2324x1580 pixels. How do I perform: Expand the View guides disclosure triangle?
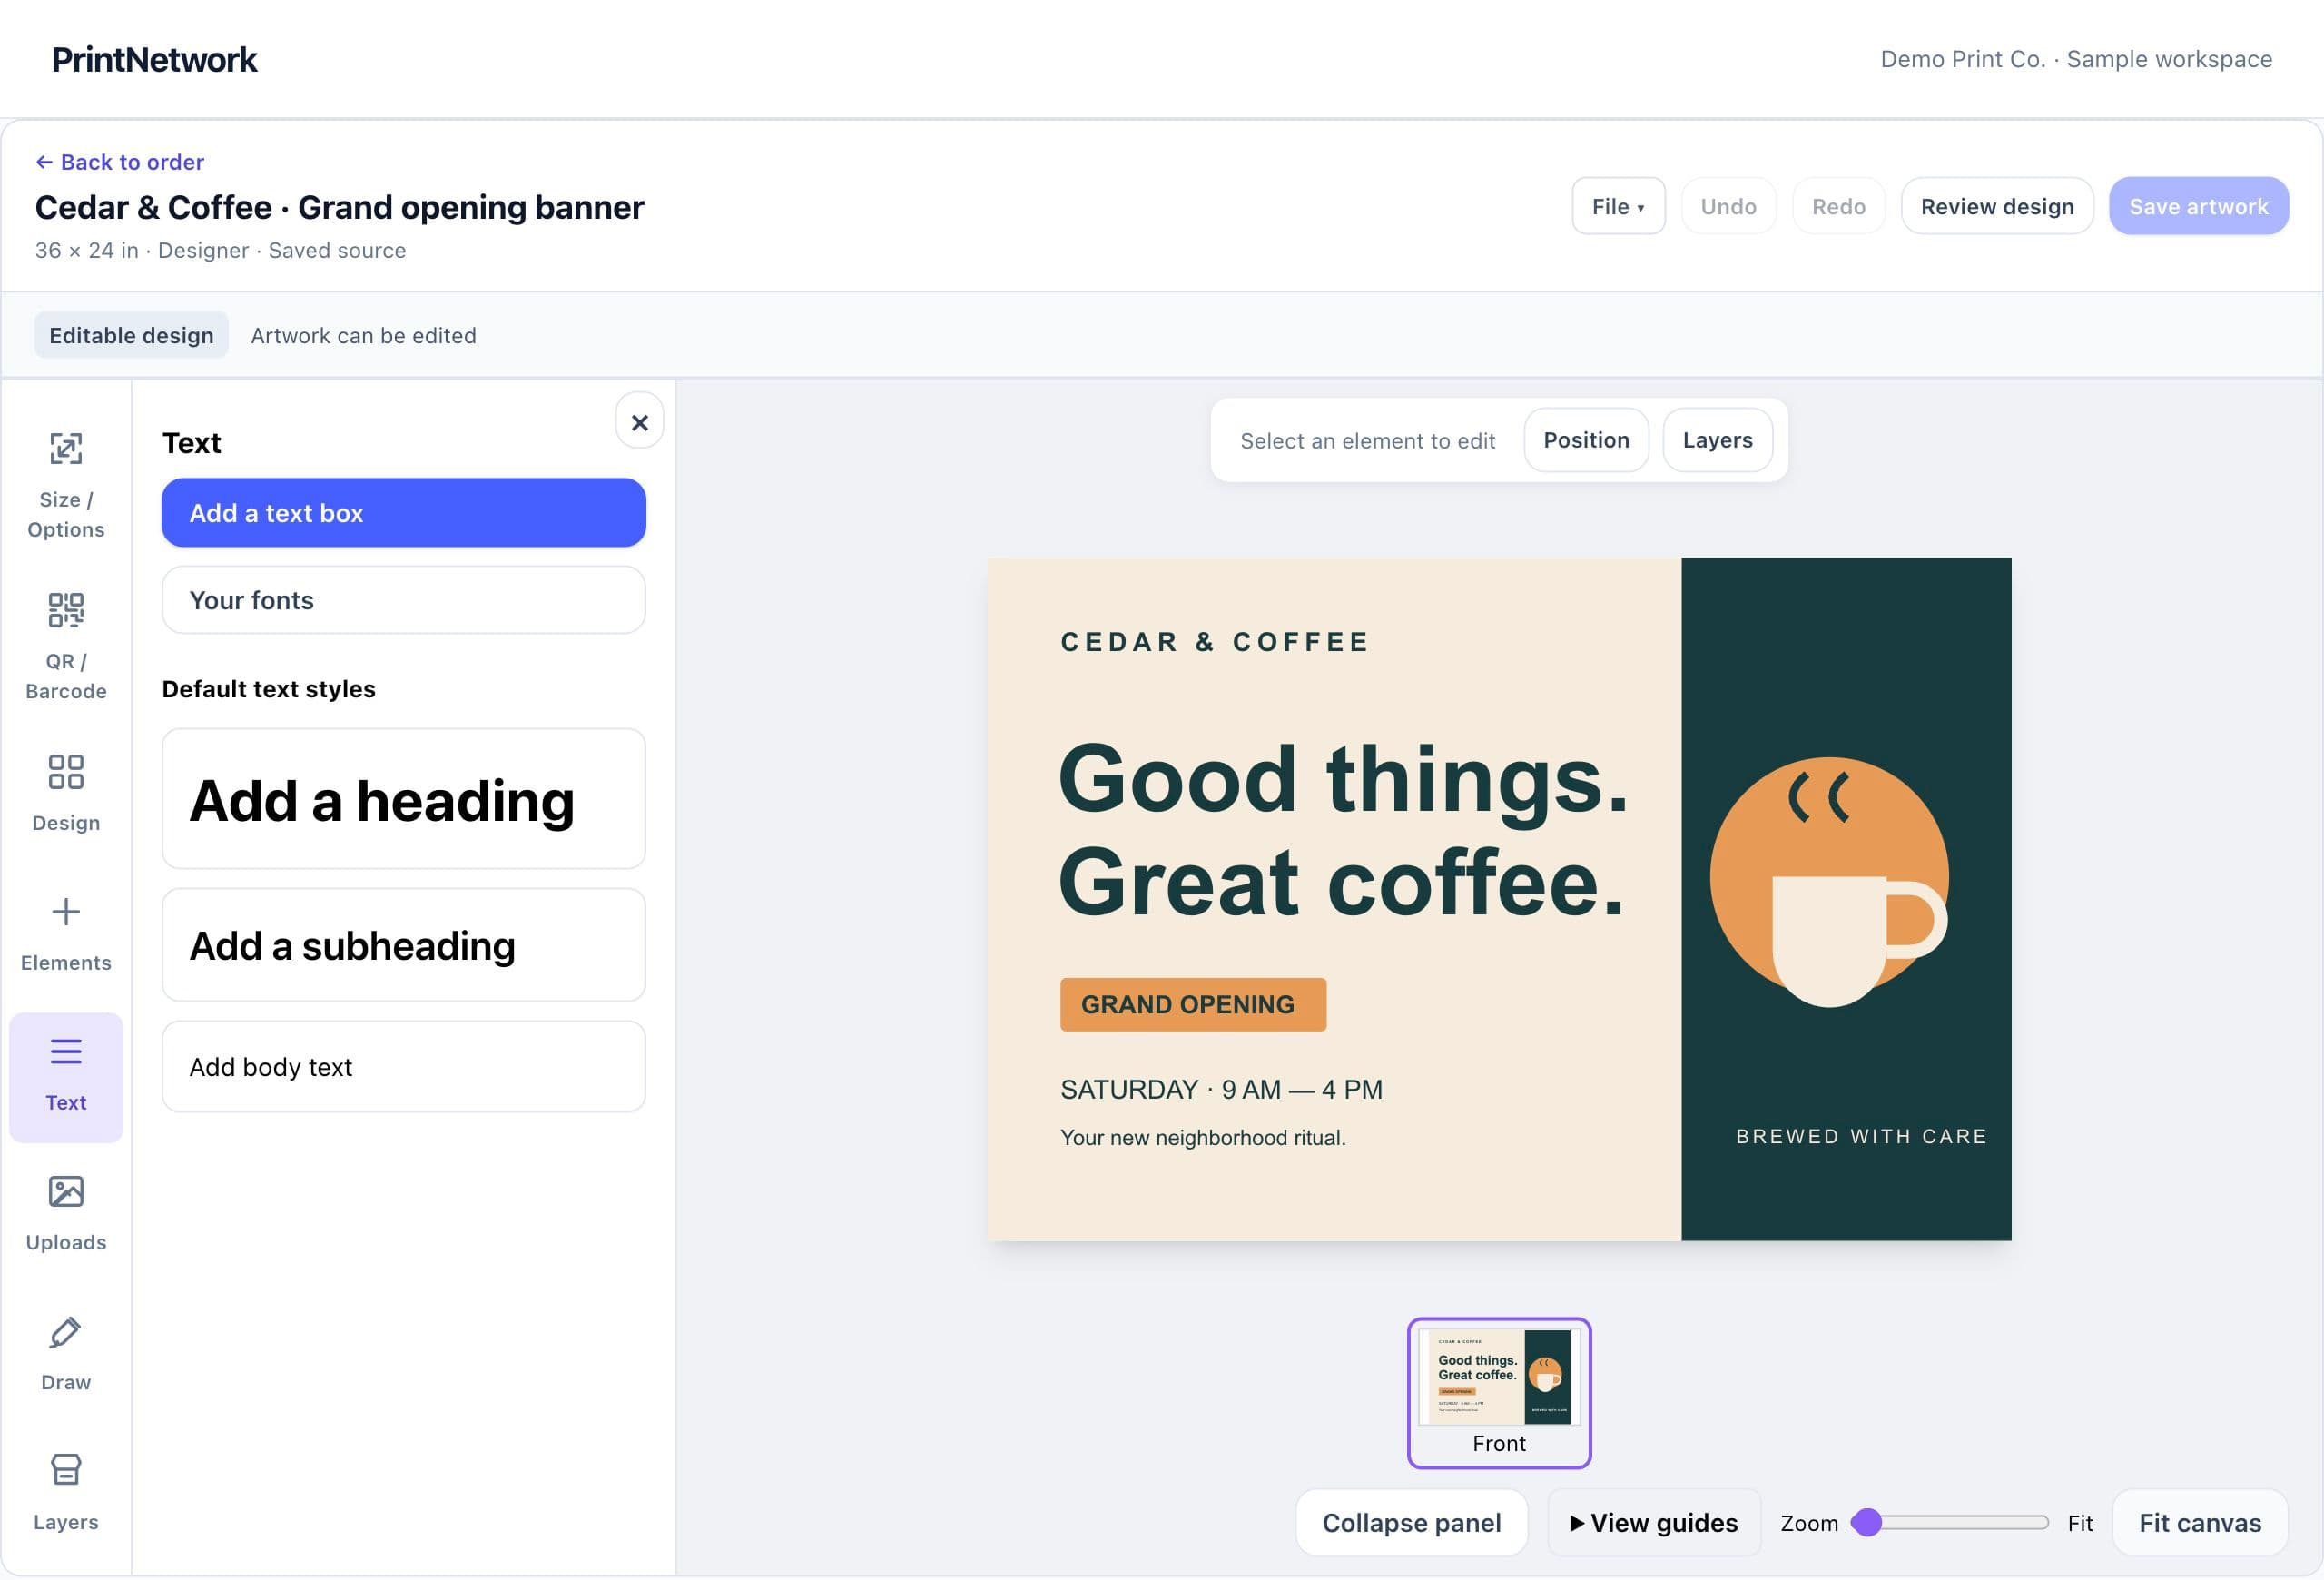tap(1577, 1523)
